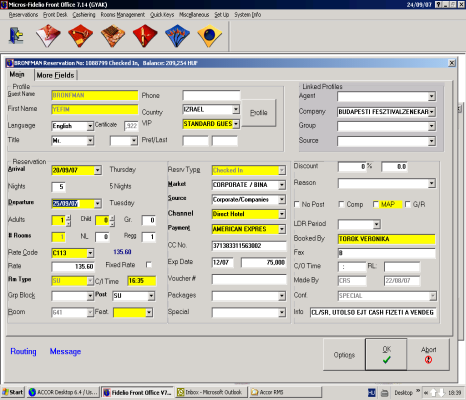Open the Front Desk menu
The height and width of the screenshot is (400, 466).
tap(55, 15)
